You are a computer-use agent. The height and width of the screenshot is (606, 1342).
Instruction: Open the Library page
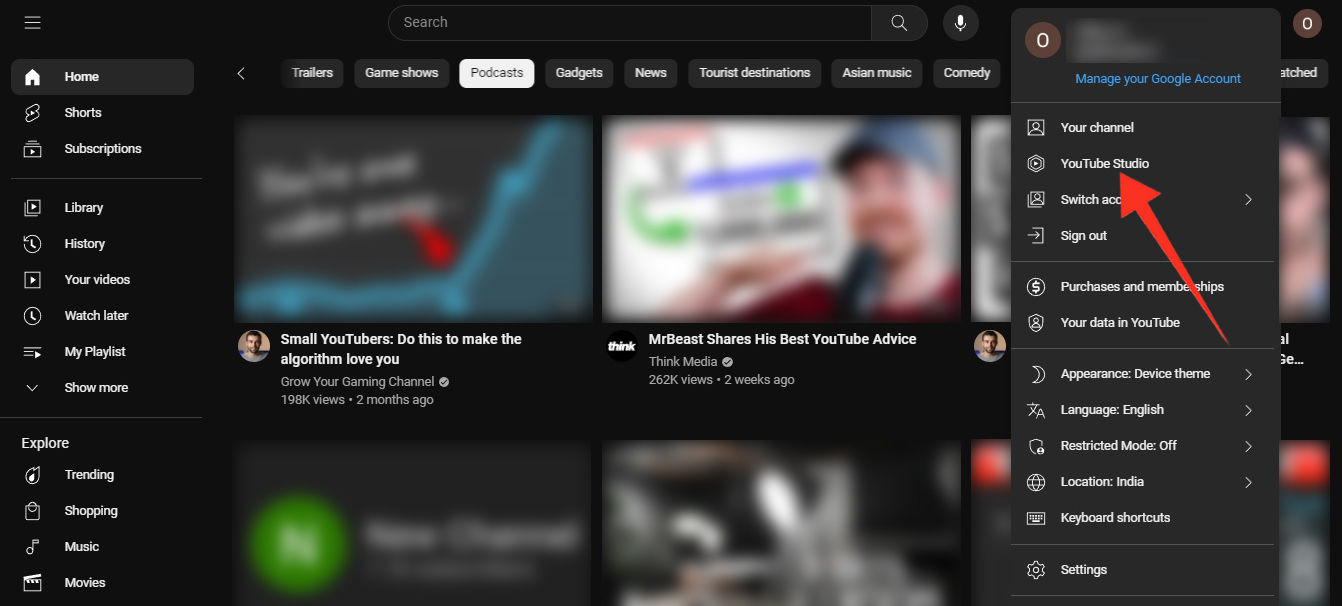pyautogui.click(x=85, y=207)
